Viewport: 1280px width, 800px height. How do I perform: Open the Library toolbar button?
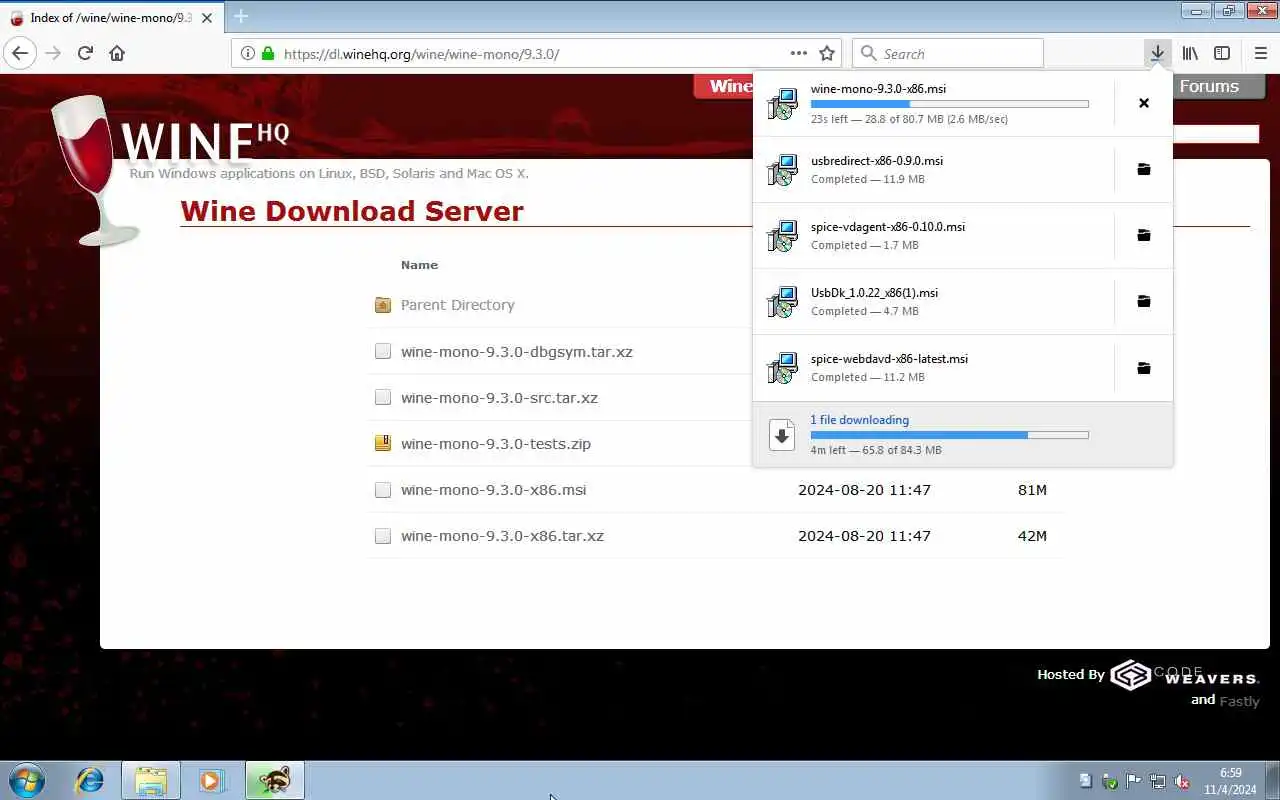coord(1190,53)
